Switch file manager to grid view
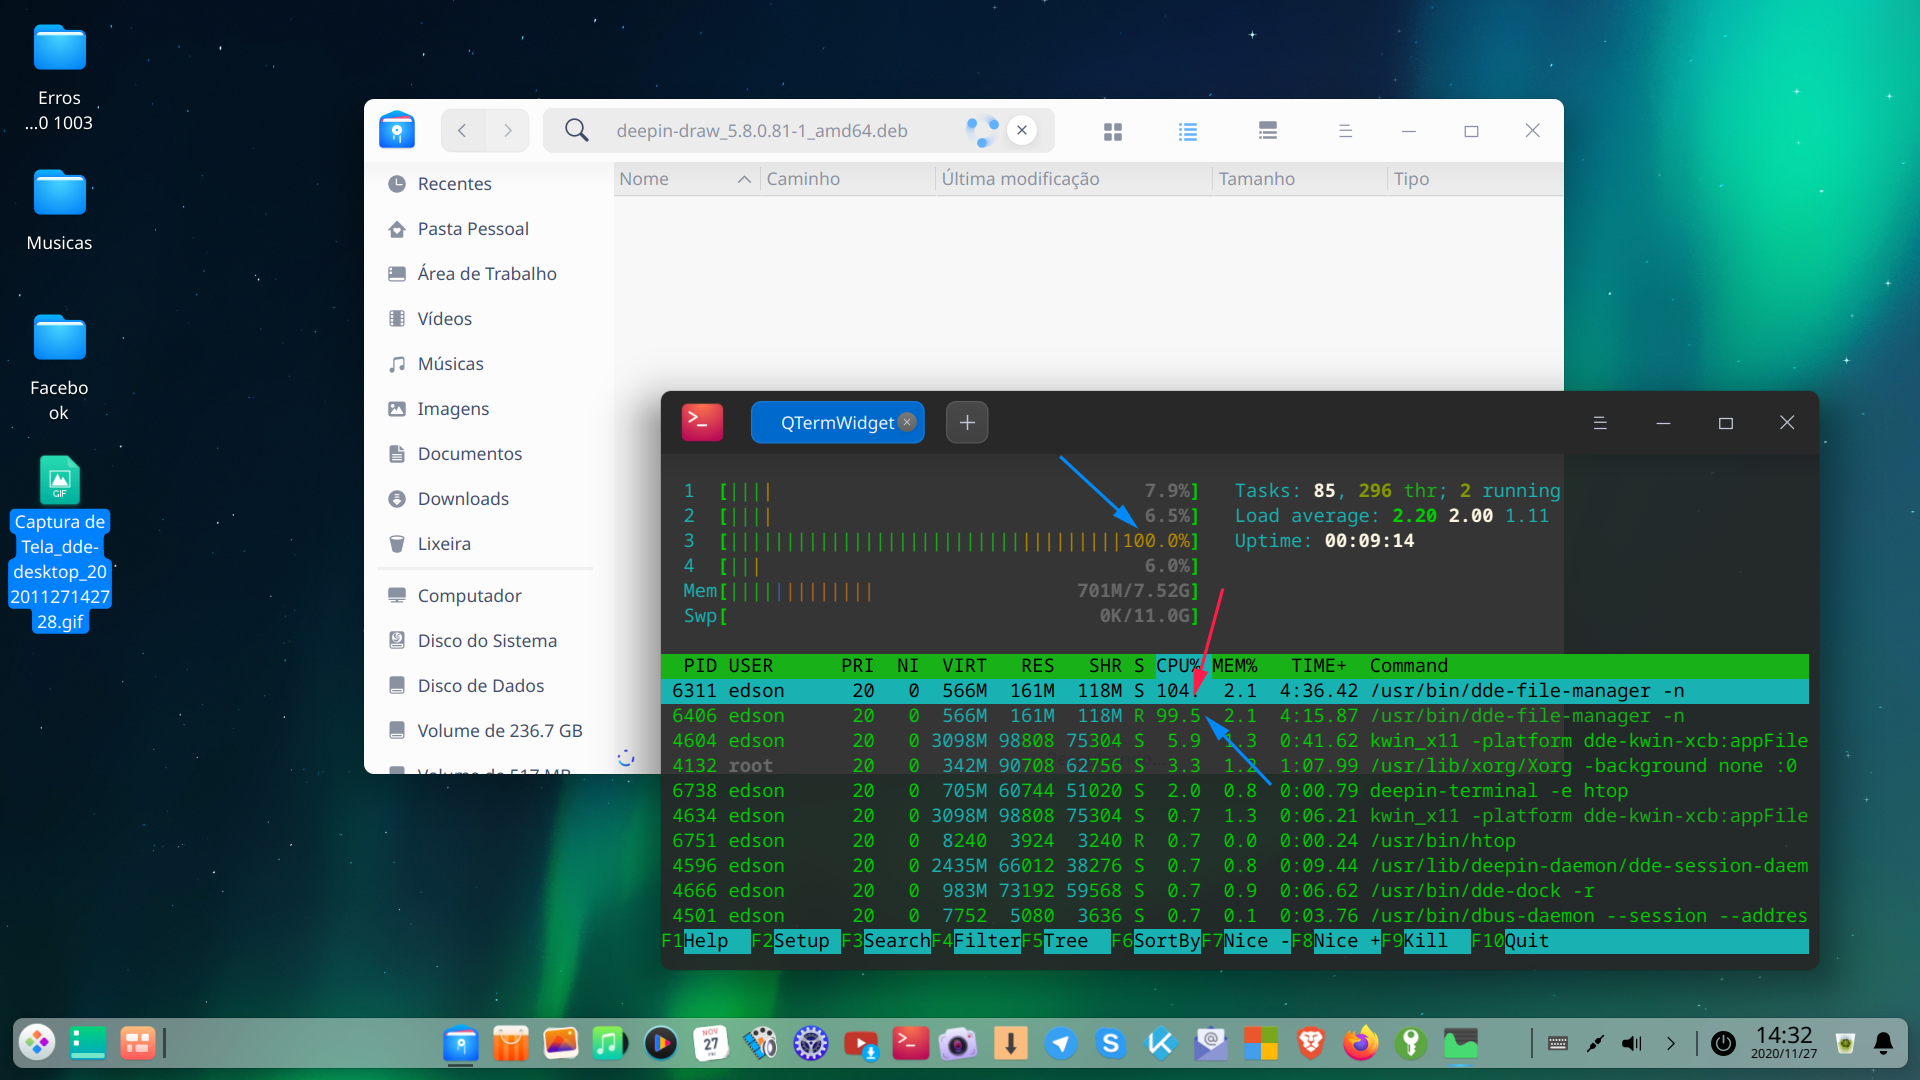Viewport: 1920px width, 1080px height. click(x=1113, y=130)
